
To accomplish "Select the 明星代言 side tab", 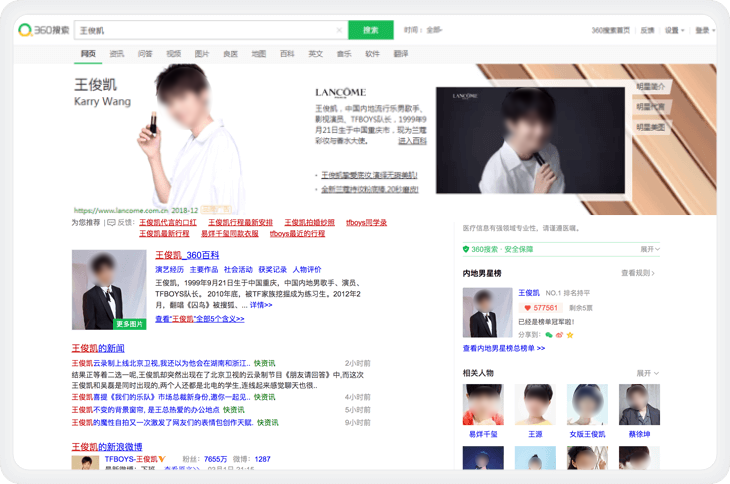I will pos(651,107).
